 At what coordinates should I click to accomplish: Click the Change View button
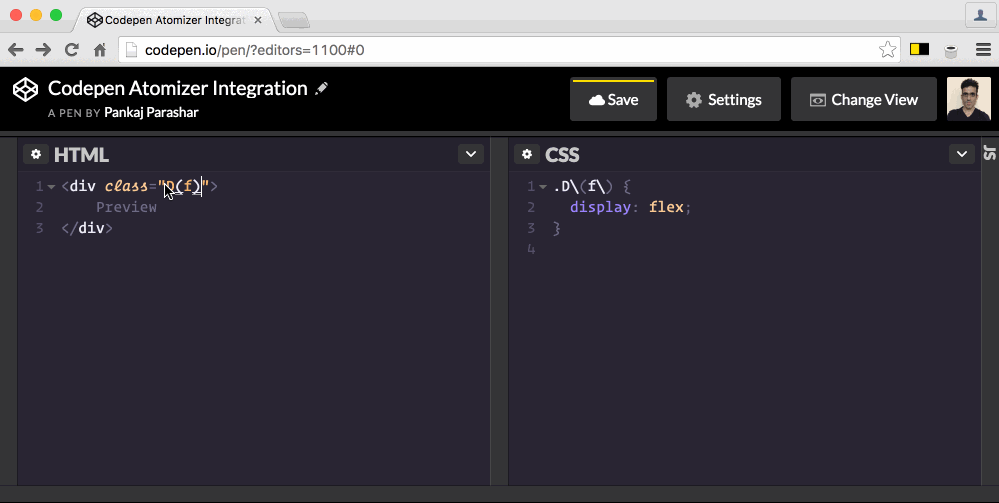[864, 99]
